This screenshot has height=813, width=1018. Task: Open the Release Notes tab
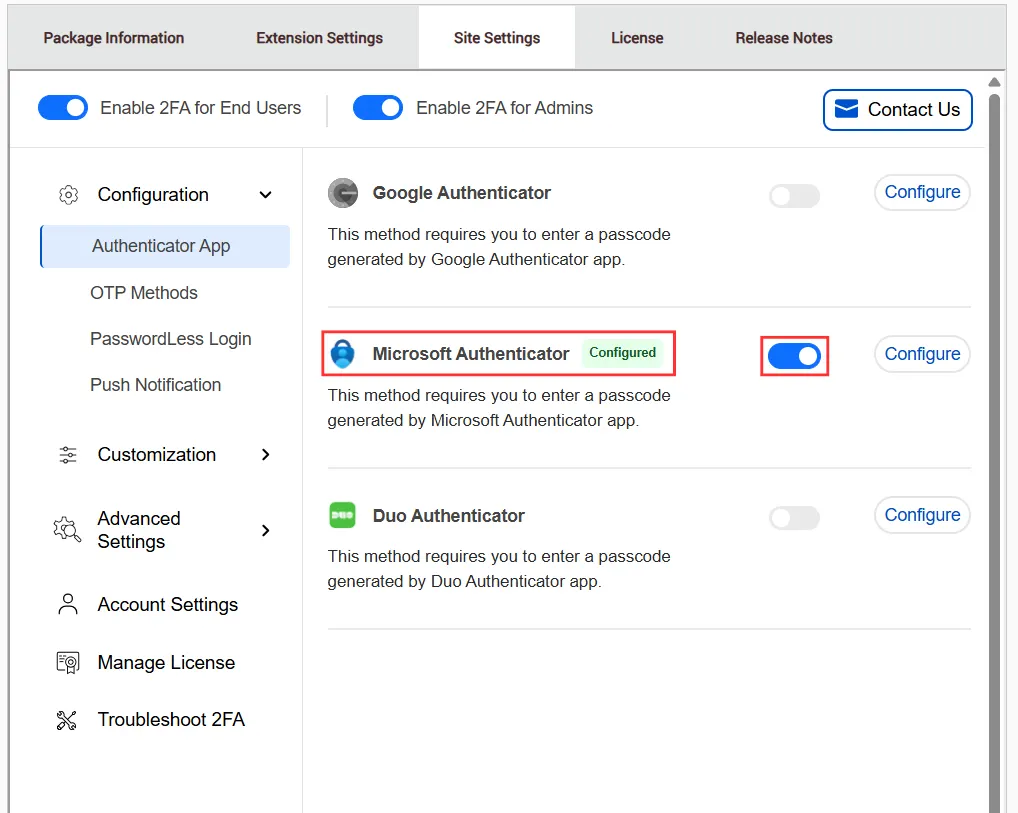point(783,37)
